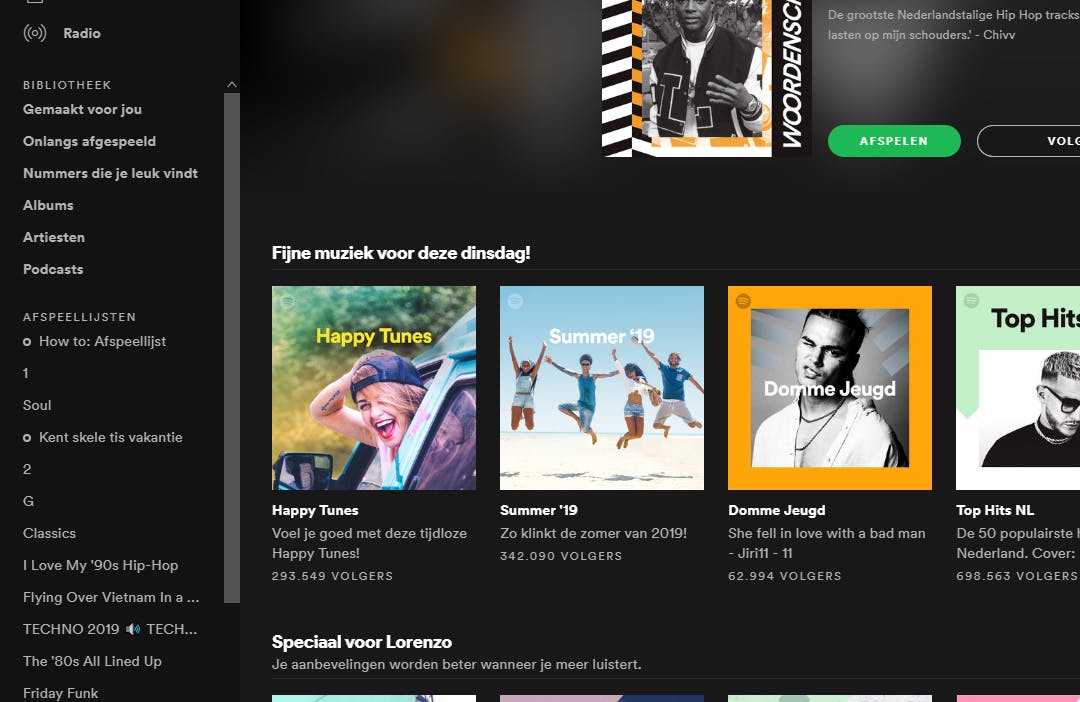Open the Soul playlist
The width and height of the screenshot is (1080, 702).
click(x=37, y=405)
